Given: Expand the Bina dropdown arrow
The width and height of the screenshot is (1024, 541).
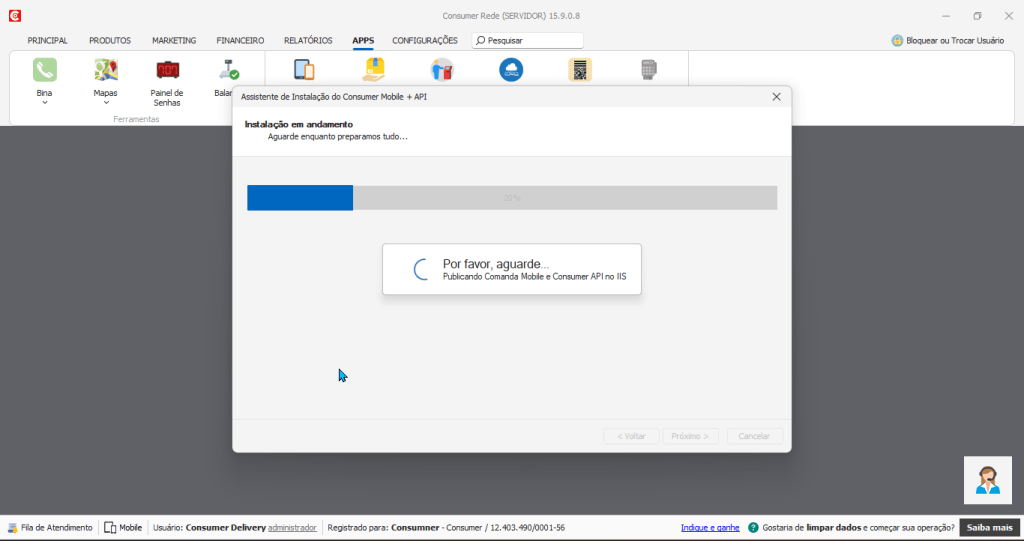Looking at the screenshot, I should [x=45, y=102].
